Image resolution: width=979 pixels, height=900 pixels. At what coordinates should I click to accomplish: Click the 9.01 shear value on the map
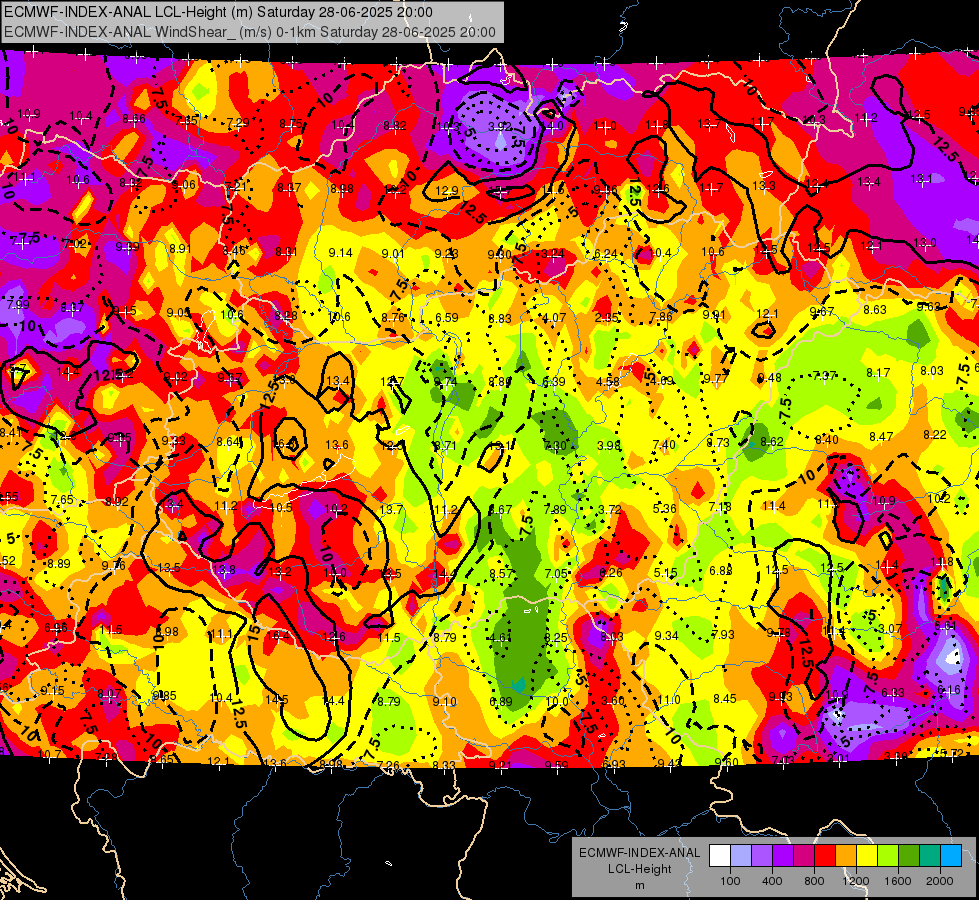393,253
